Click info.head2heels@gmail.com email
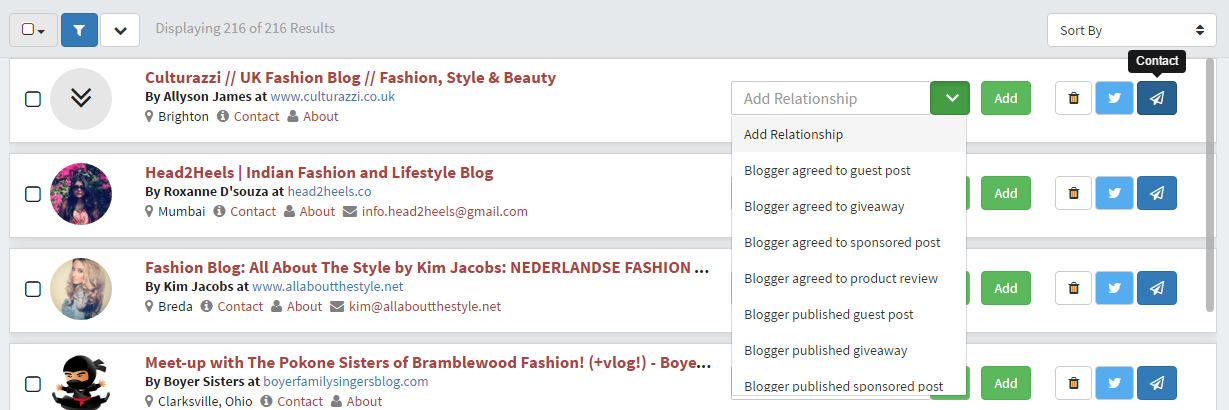Viewport: 1229px width, 410px height. point(445,211)
